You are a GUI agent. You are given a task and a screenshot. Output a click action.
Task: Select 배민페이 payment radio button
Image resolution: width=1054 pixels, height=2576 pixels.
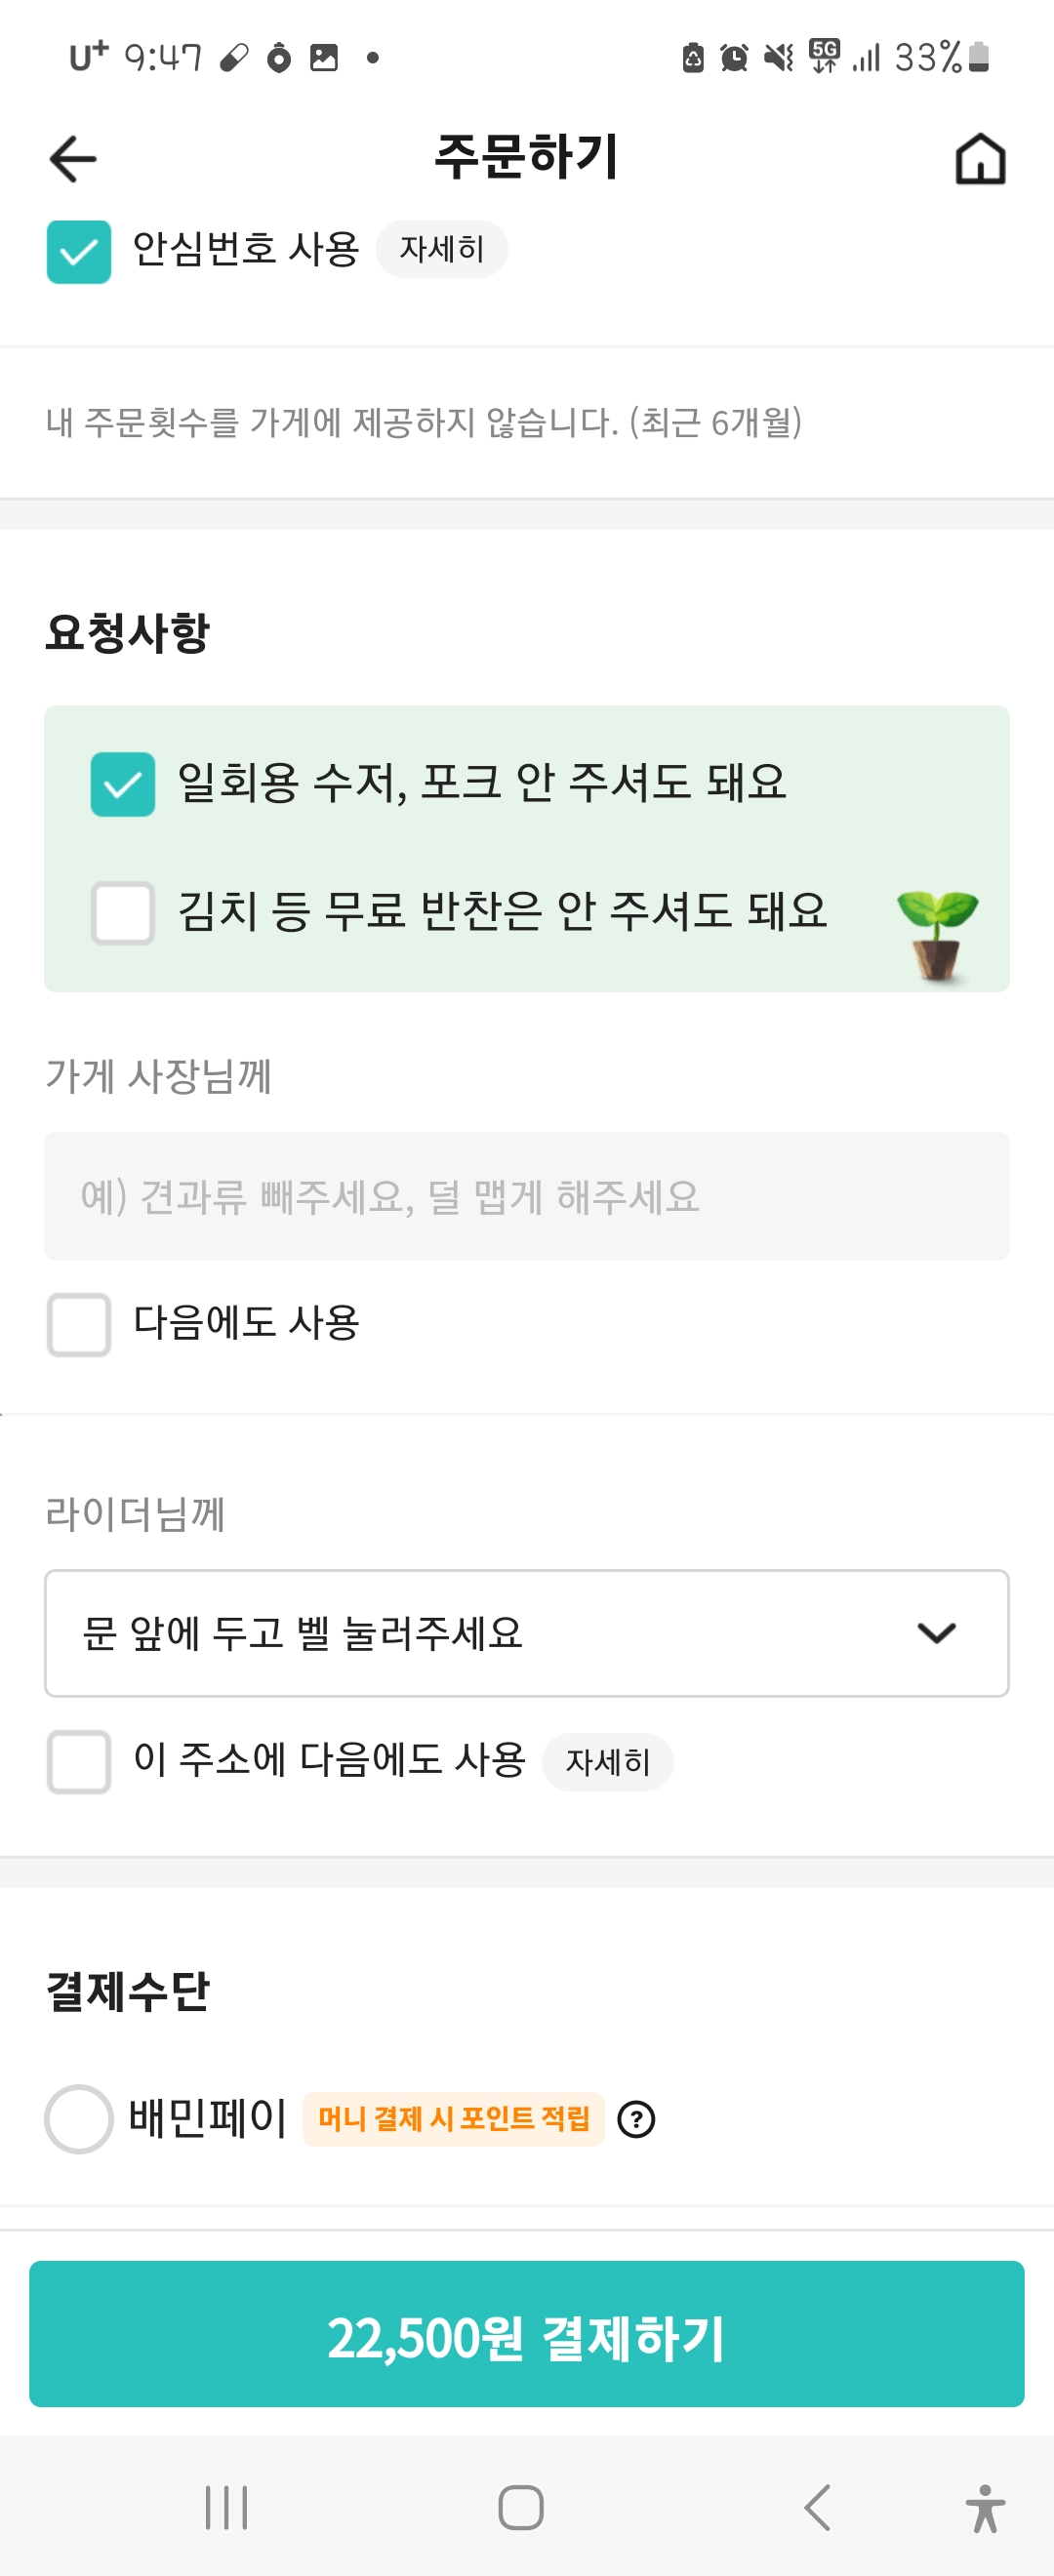click(78, 2119)
